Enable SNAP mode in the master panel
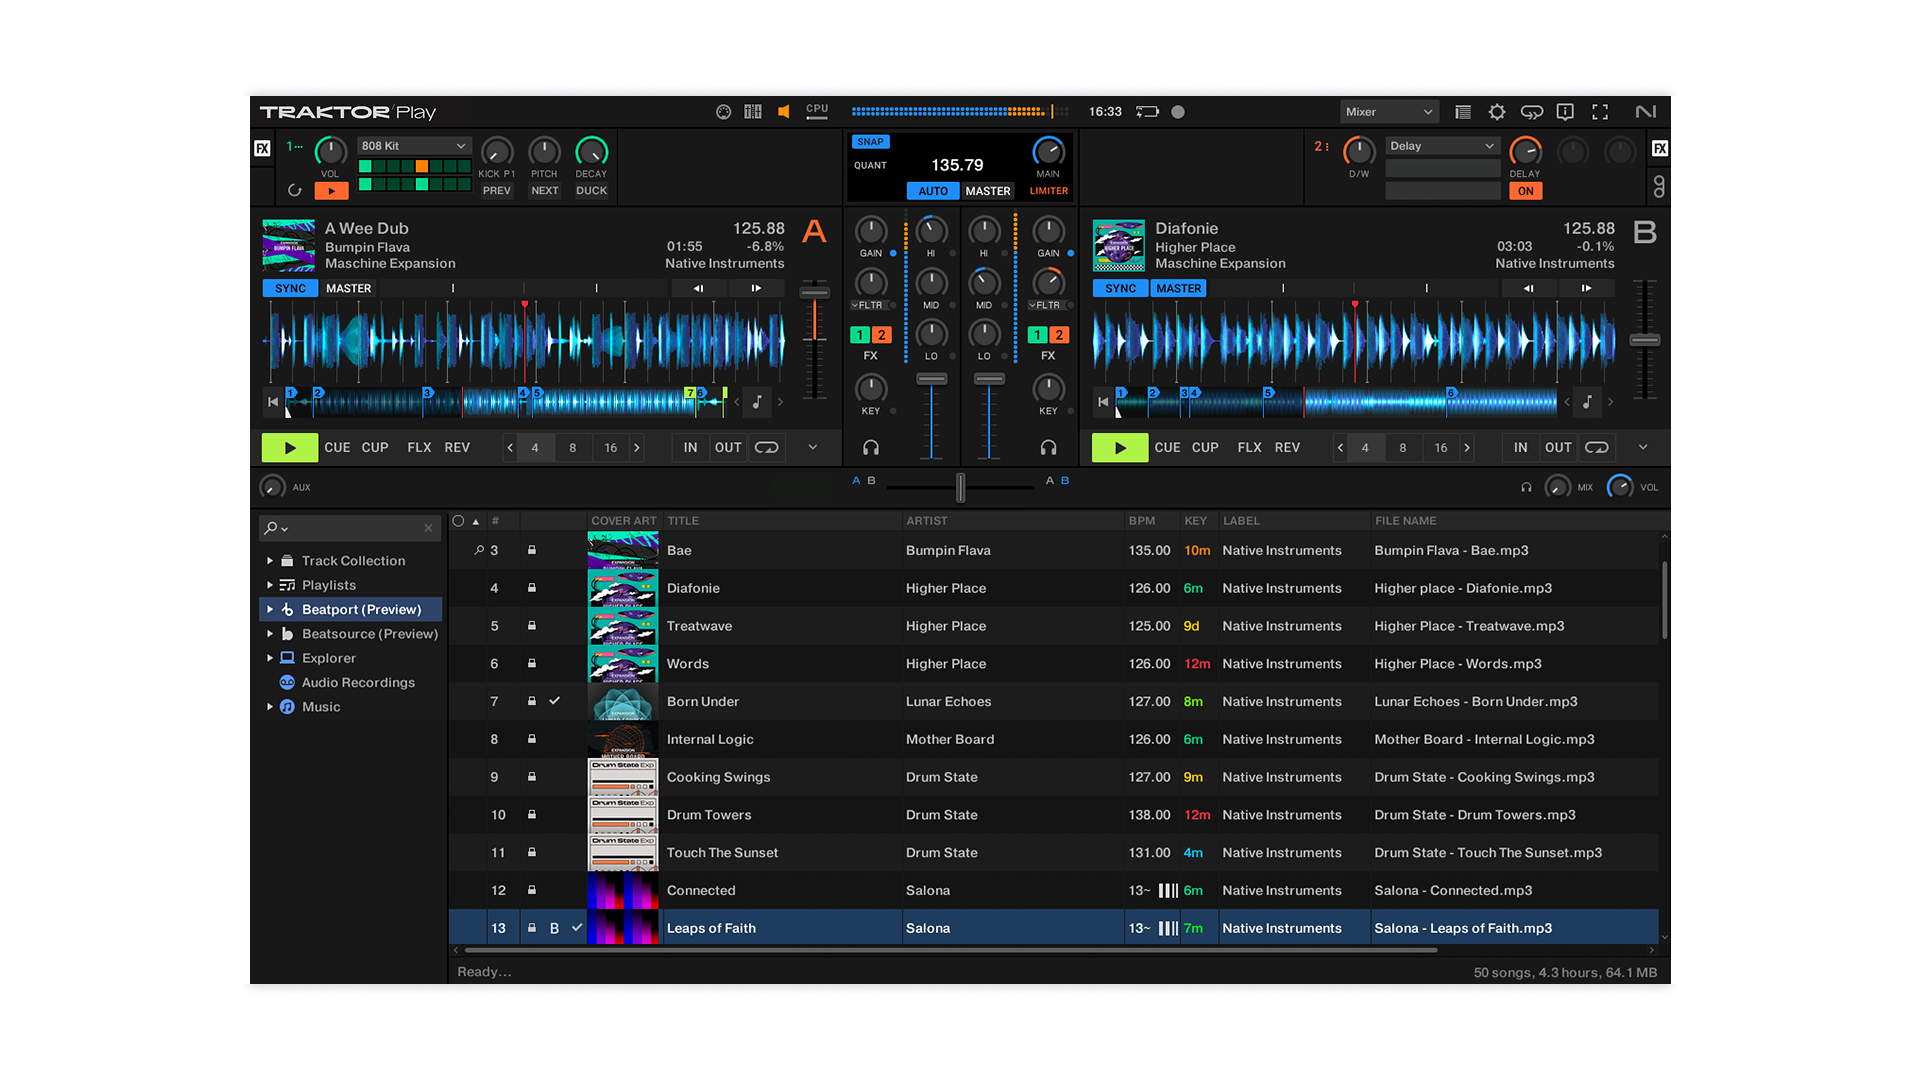 point(869,142)
